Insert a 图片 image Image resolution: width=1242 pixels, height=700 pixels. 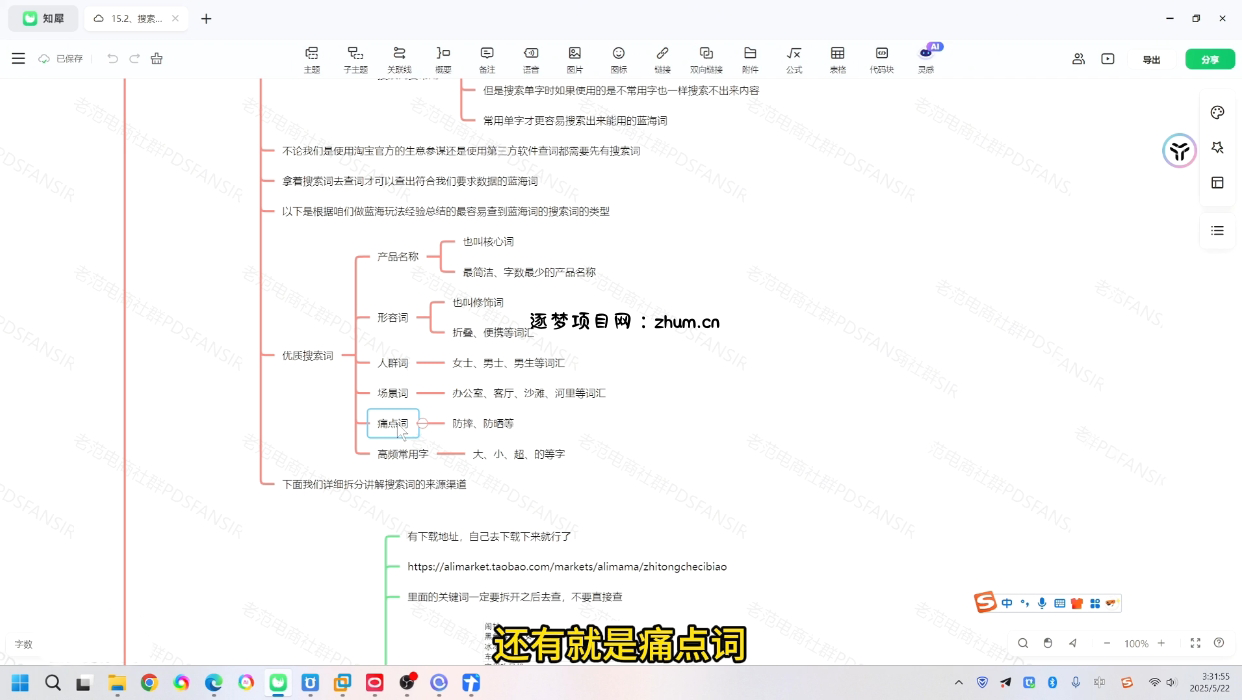[574, 60]
